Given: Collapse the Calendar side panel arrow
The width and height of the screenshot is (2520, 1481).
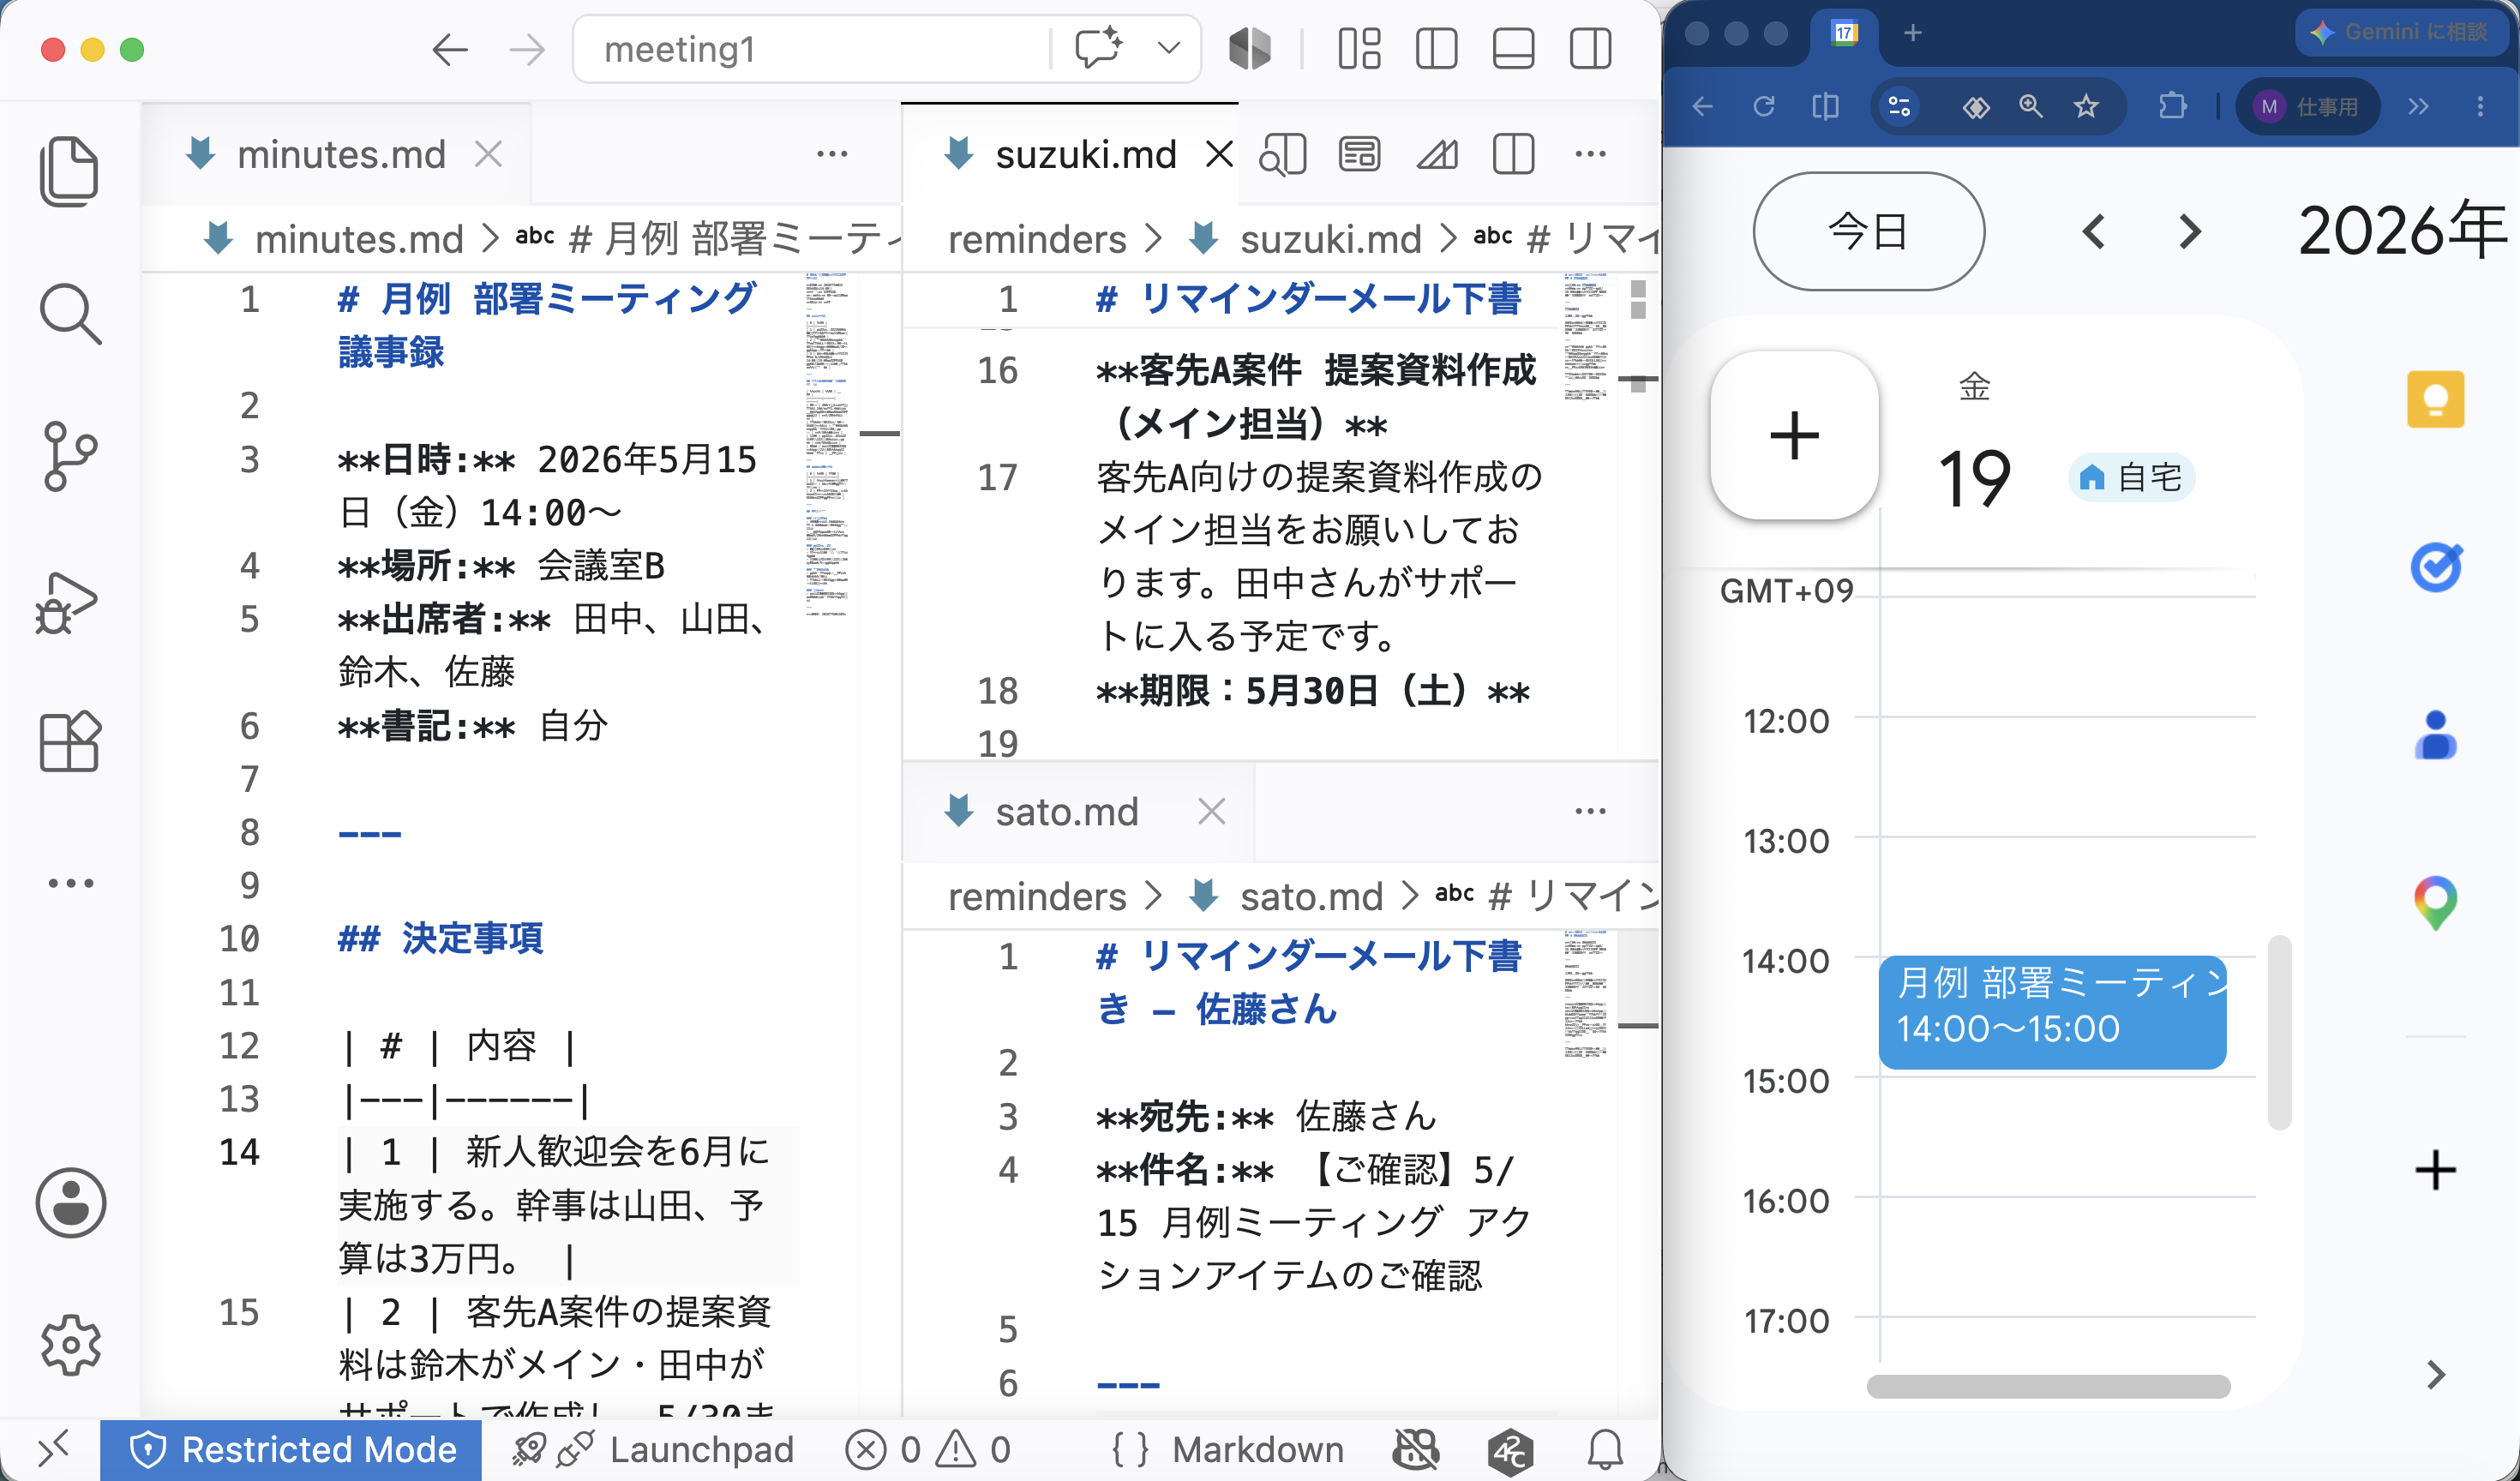Looking at the screenshot, I should 2436,1375.
